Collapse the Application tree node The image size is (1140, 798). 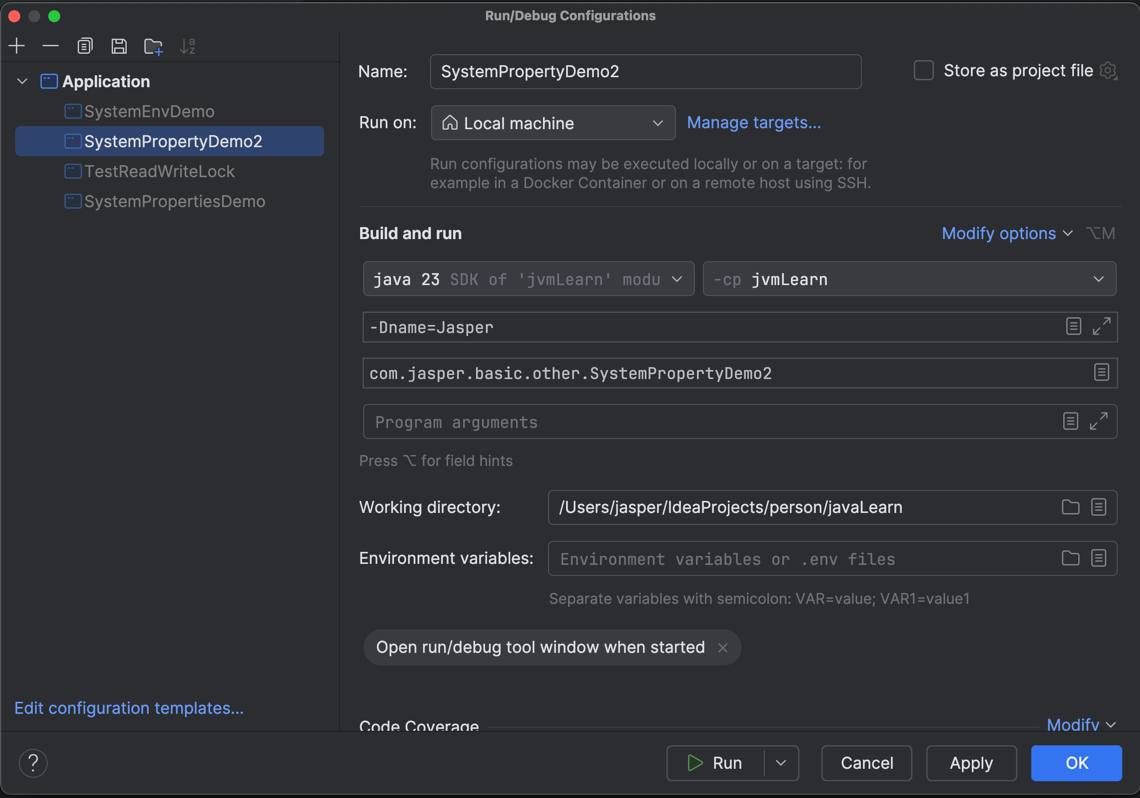[23, 81]
